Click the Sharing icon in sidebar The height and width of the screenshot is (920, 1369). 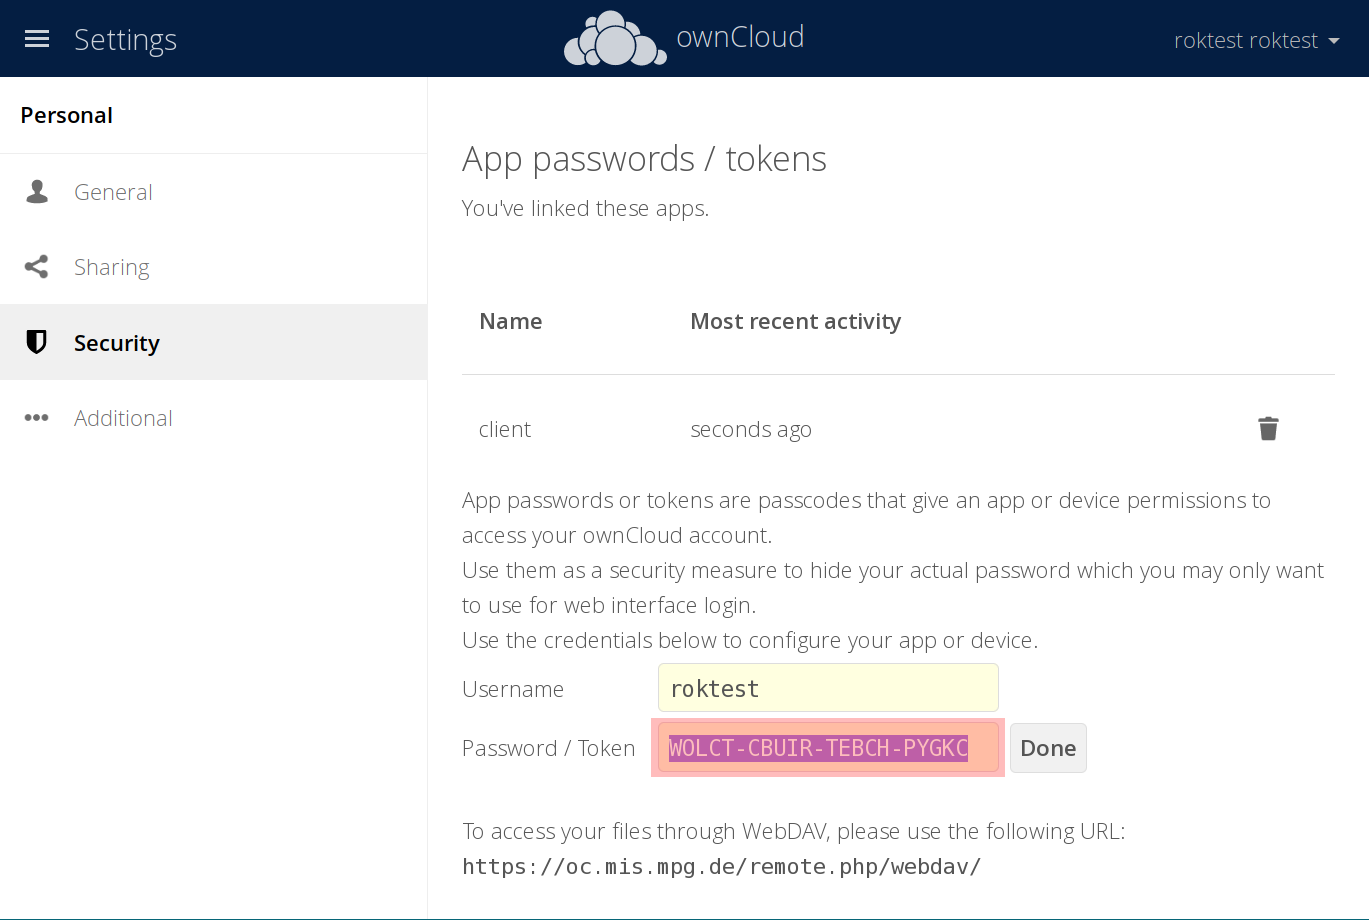pos(37,267)
